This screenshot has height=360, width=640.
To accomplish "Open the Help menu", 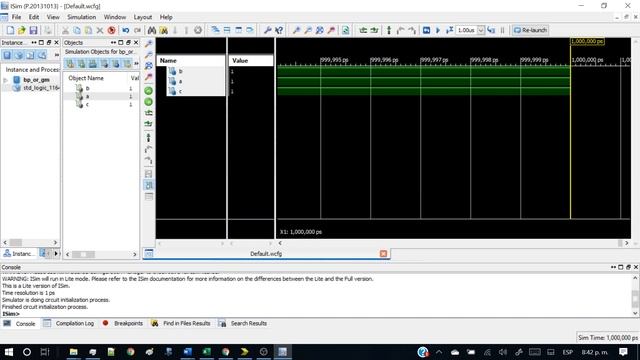I will [166, 17].
